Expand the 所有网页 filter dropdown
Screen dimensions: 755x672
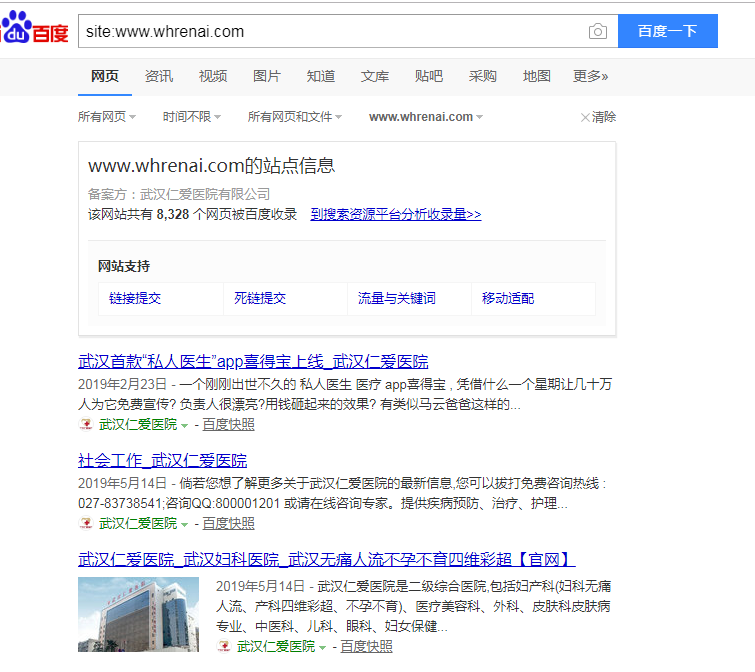[107, 117]
